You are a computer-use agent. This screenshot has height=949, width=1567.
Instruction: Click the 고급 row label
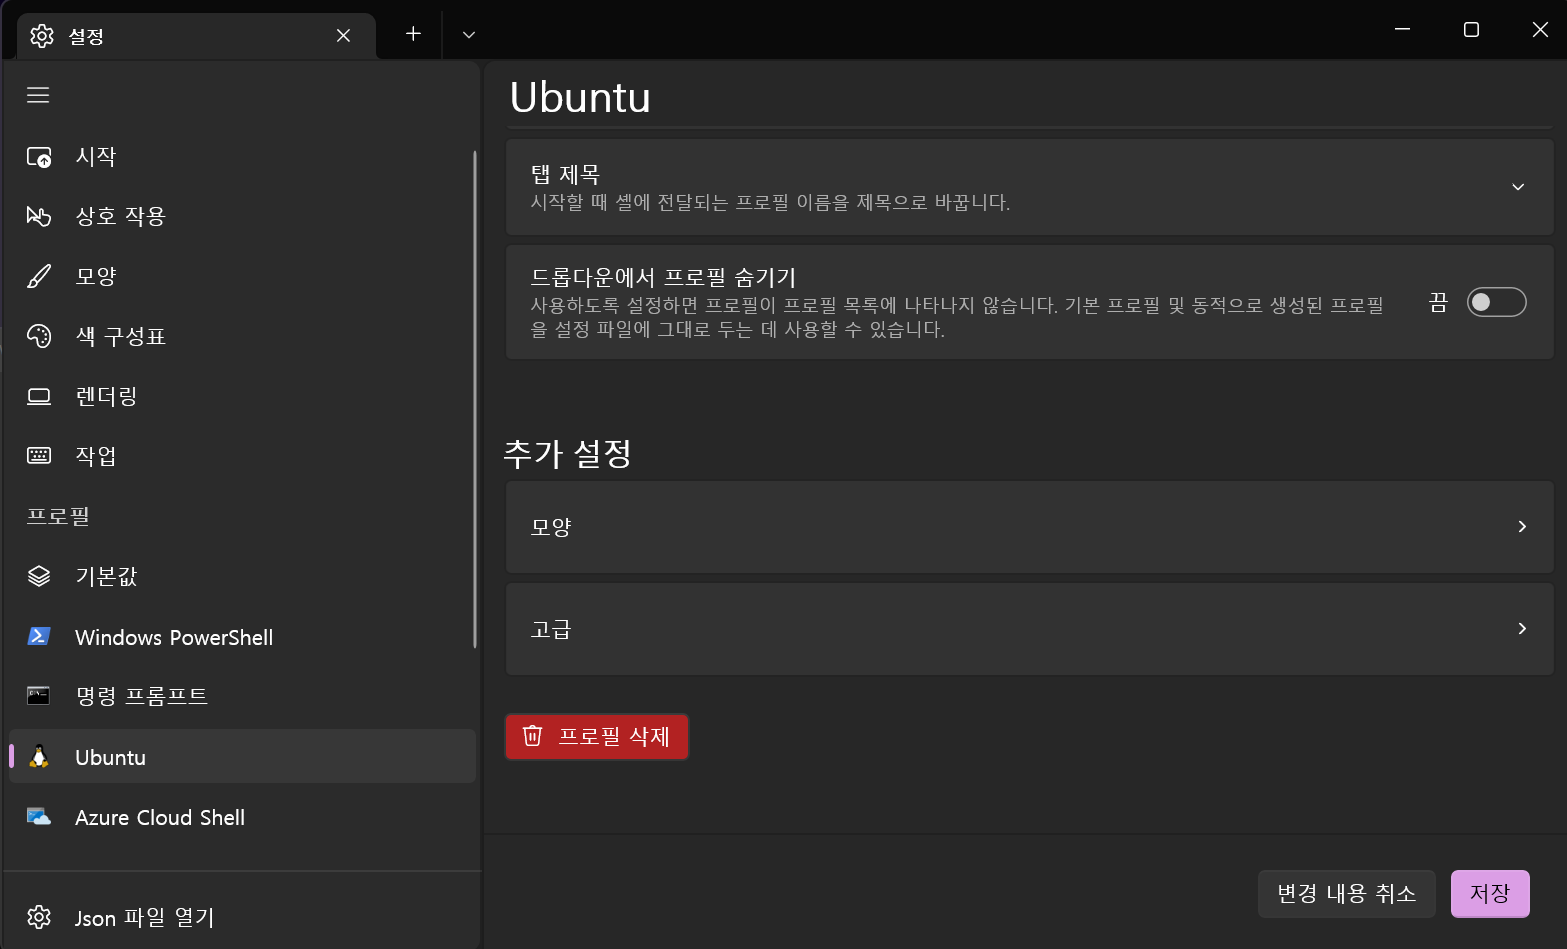tap(551, 629)
